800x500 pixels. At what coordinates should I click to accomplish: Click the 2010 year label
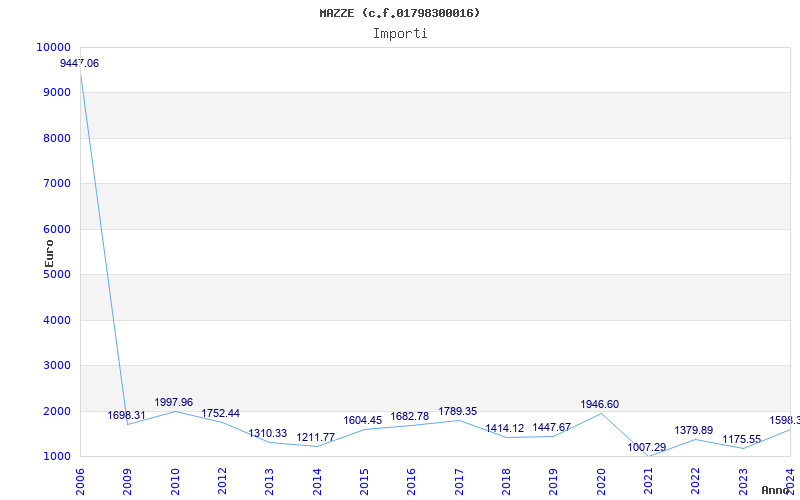[x=175, y=481]
